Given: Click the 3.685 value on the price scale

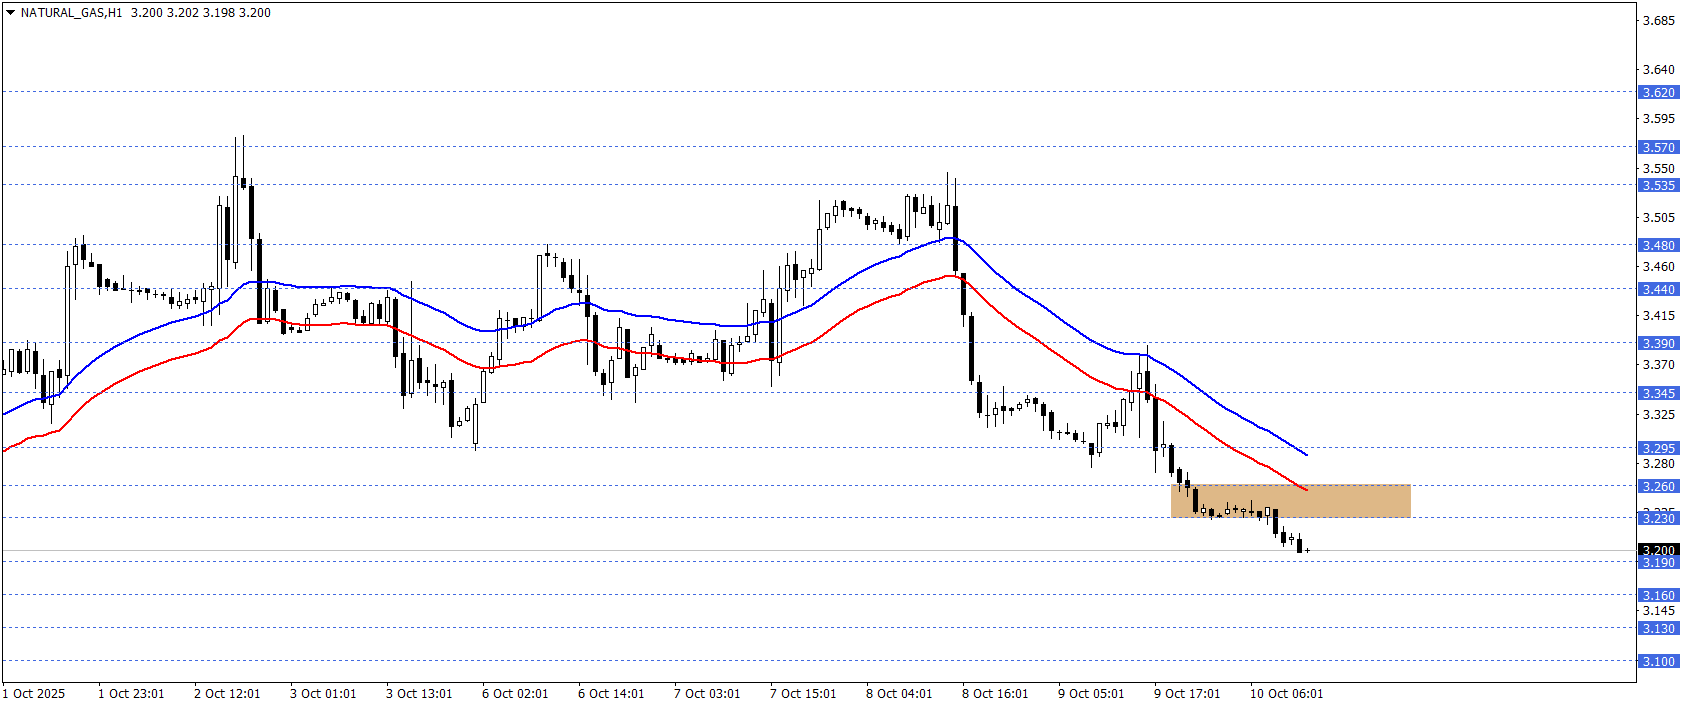Looking at the screenshot, I should tap(1659, 20).
